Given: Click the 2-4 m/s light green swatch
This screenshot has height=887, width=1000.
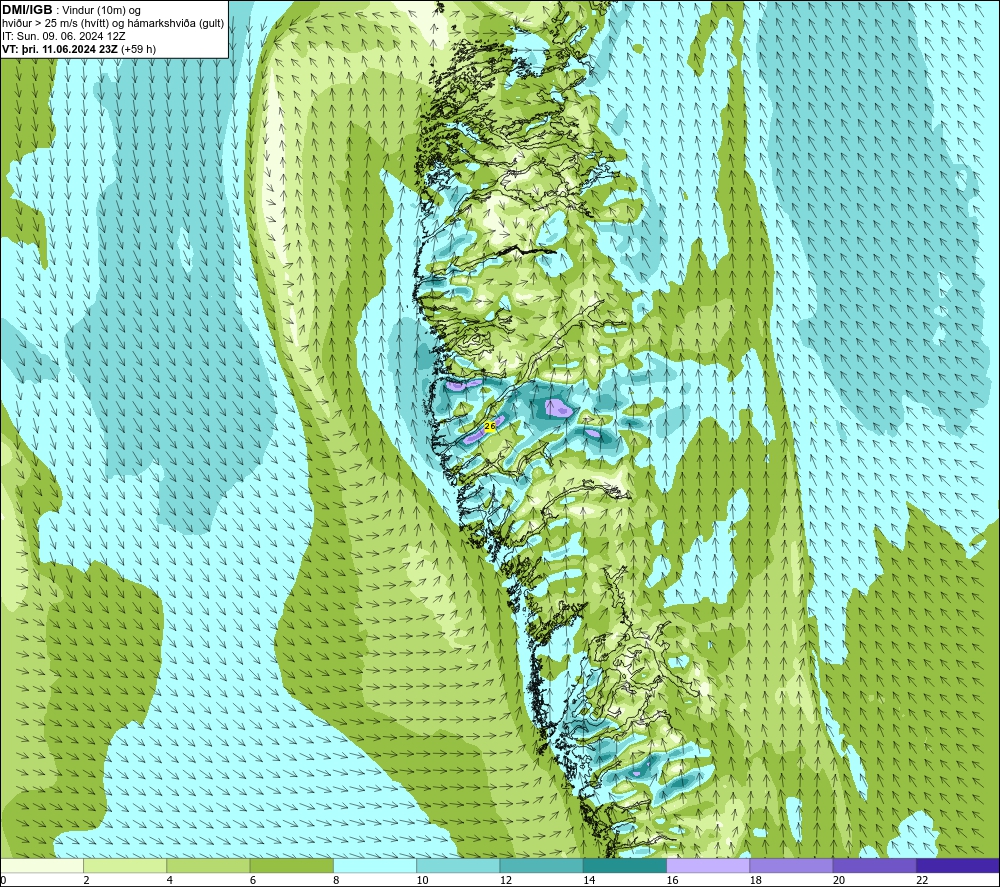Looking at the screenshot, I should pos(125,865).
